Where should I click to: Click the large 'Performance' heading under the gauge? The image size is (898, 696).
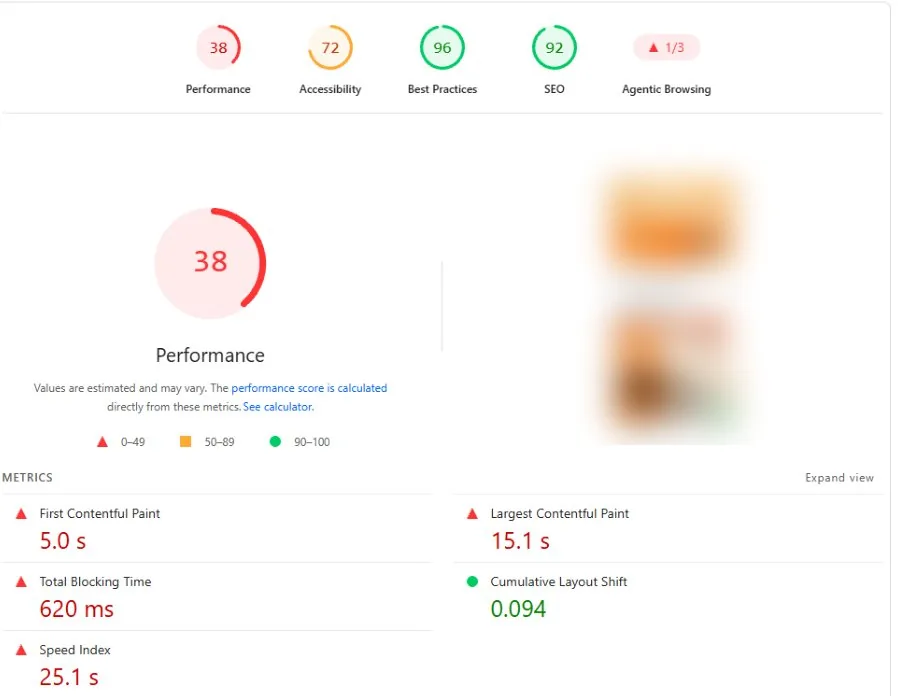210,356
